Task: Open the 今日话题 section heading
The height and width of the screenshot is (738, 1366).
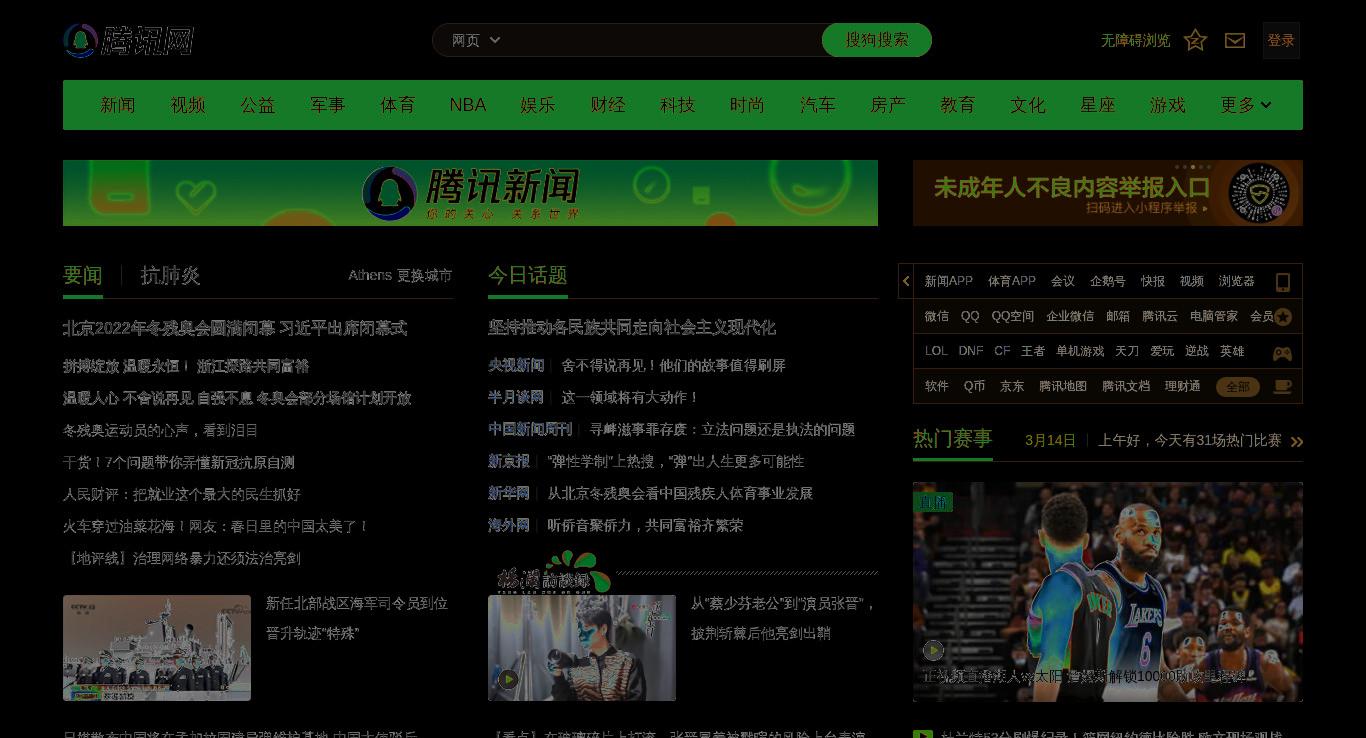Action: tap(528, 275)
